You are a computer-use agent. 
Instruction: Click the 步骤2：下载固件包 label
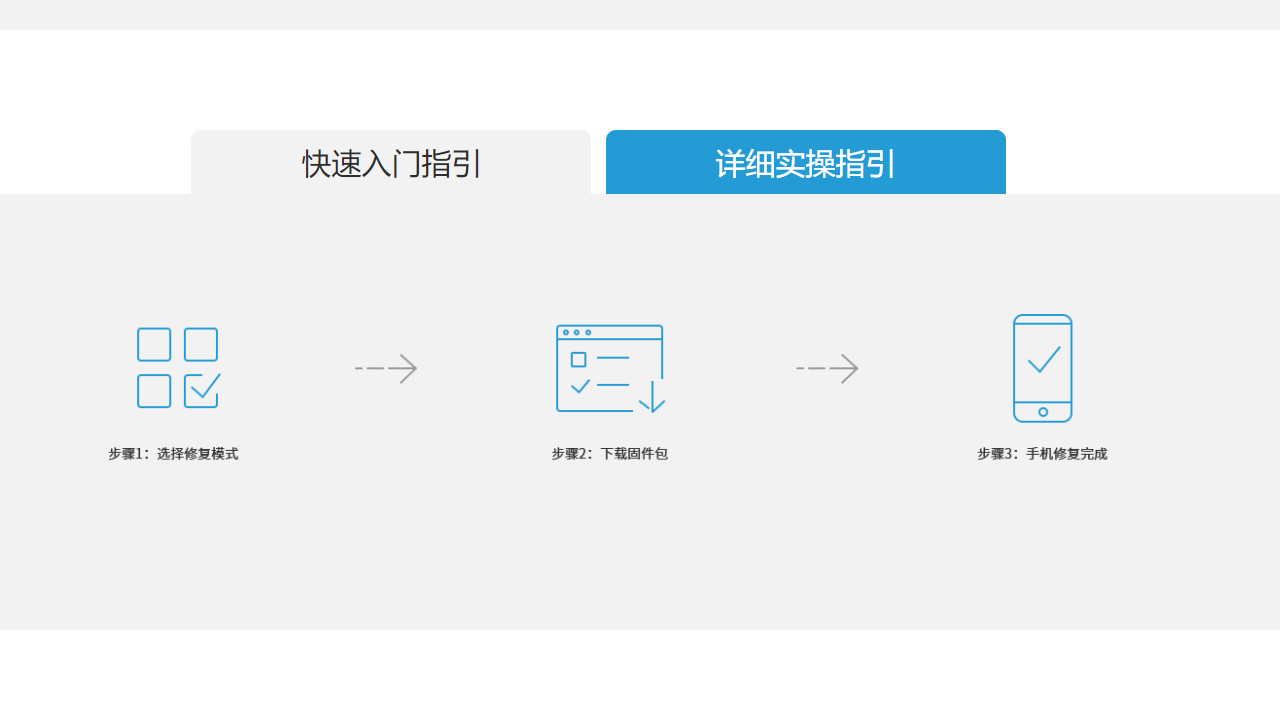pos(609,454)
